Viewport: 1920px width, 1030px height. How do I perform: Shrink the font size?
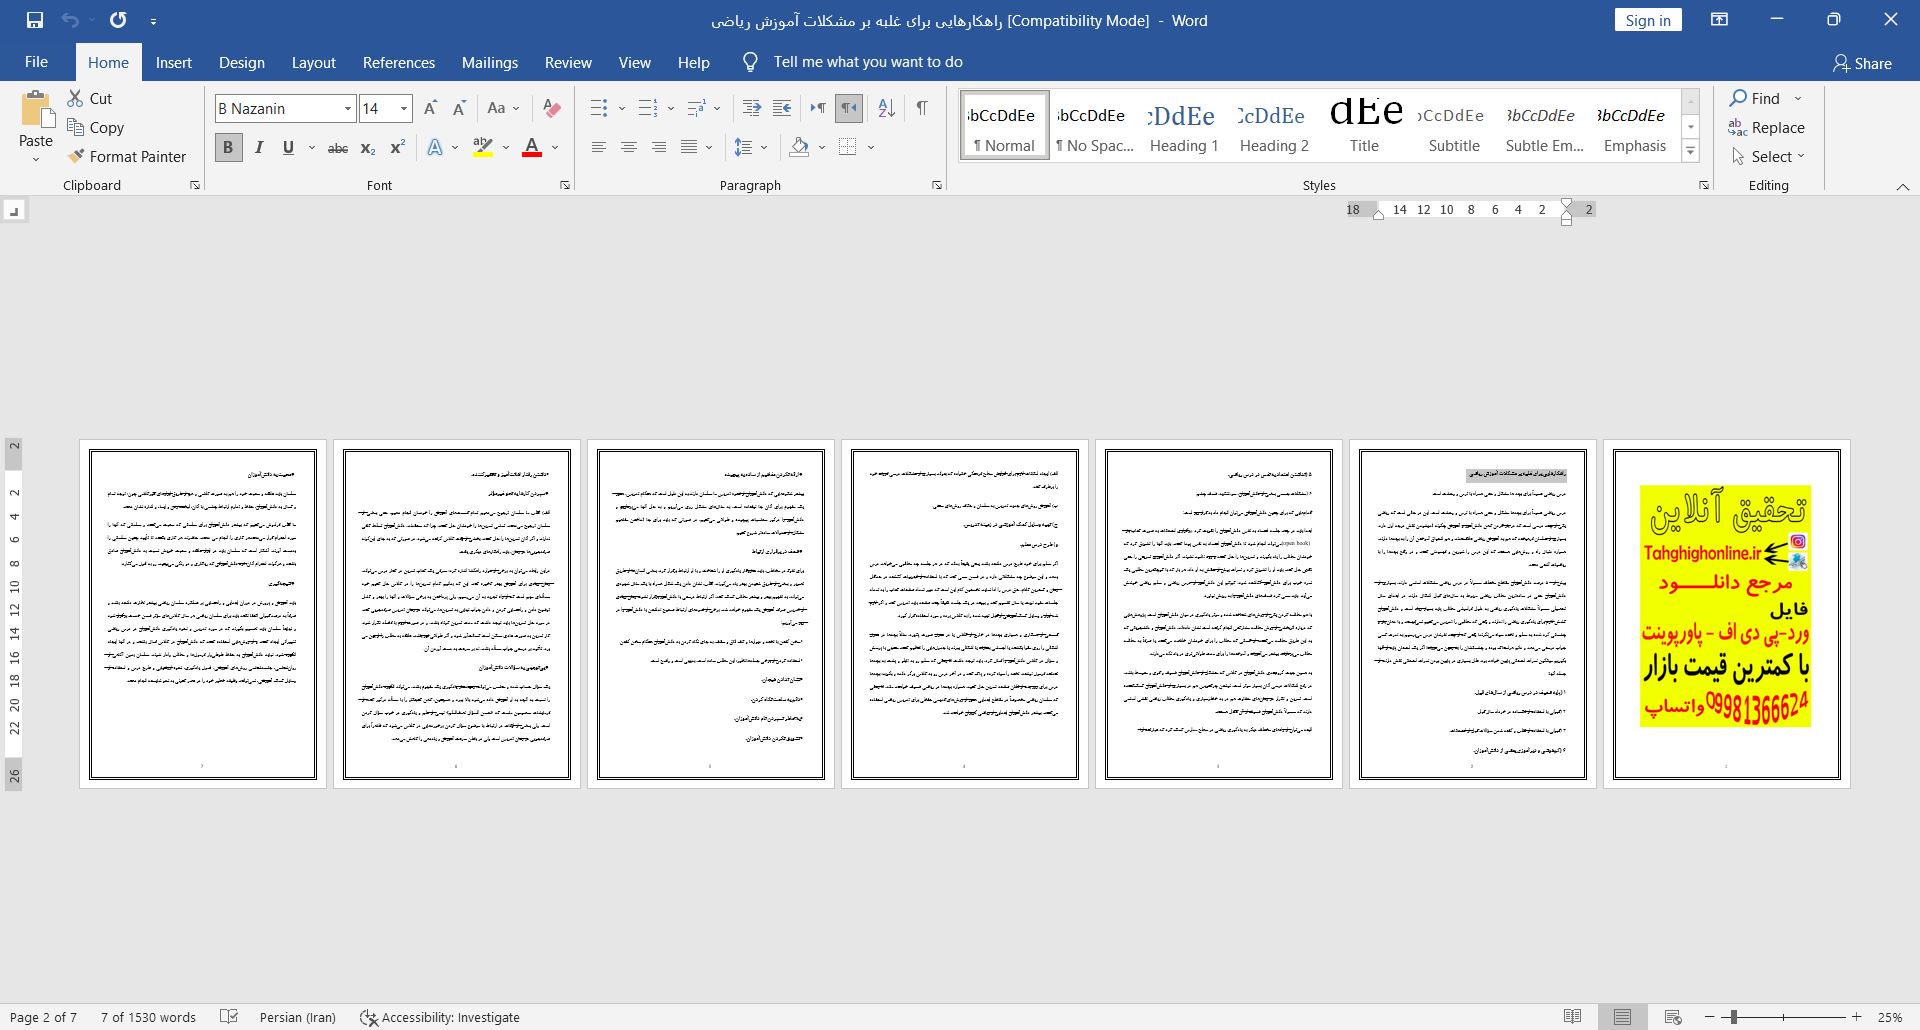point(459,108)
